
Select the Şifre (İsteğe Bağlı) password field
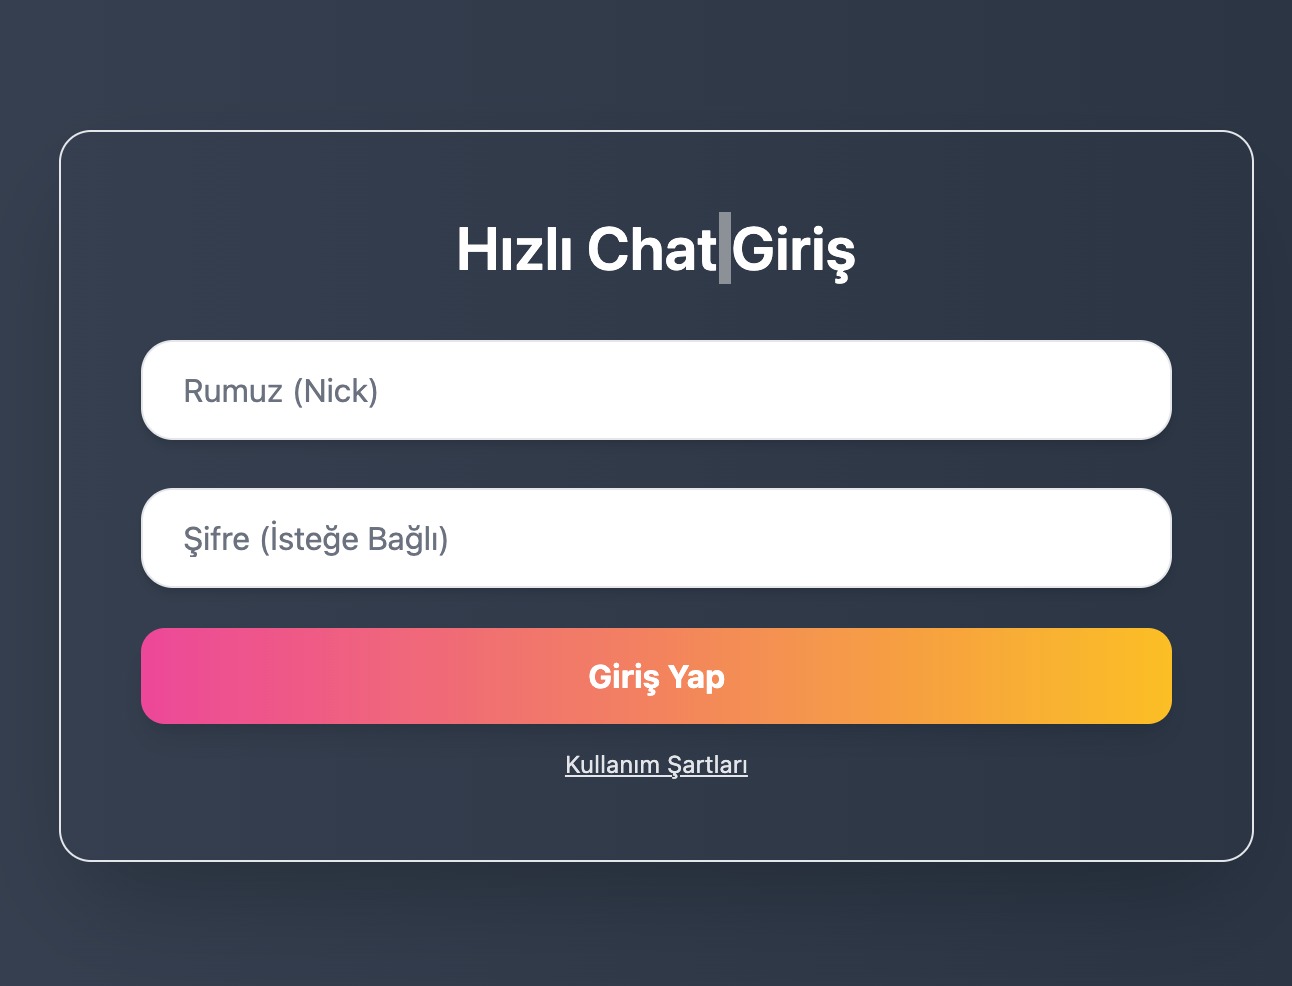(656, 538)
